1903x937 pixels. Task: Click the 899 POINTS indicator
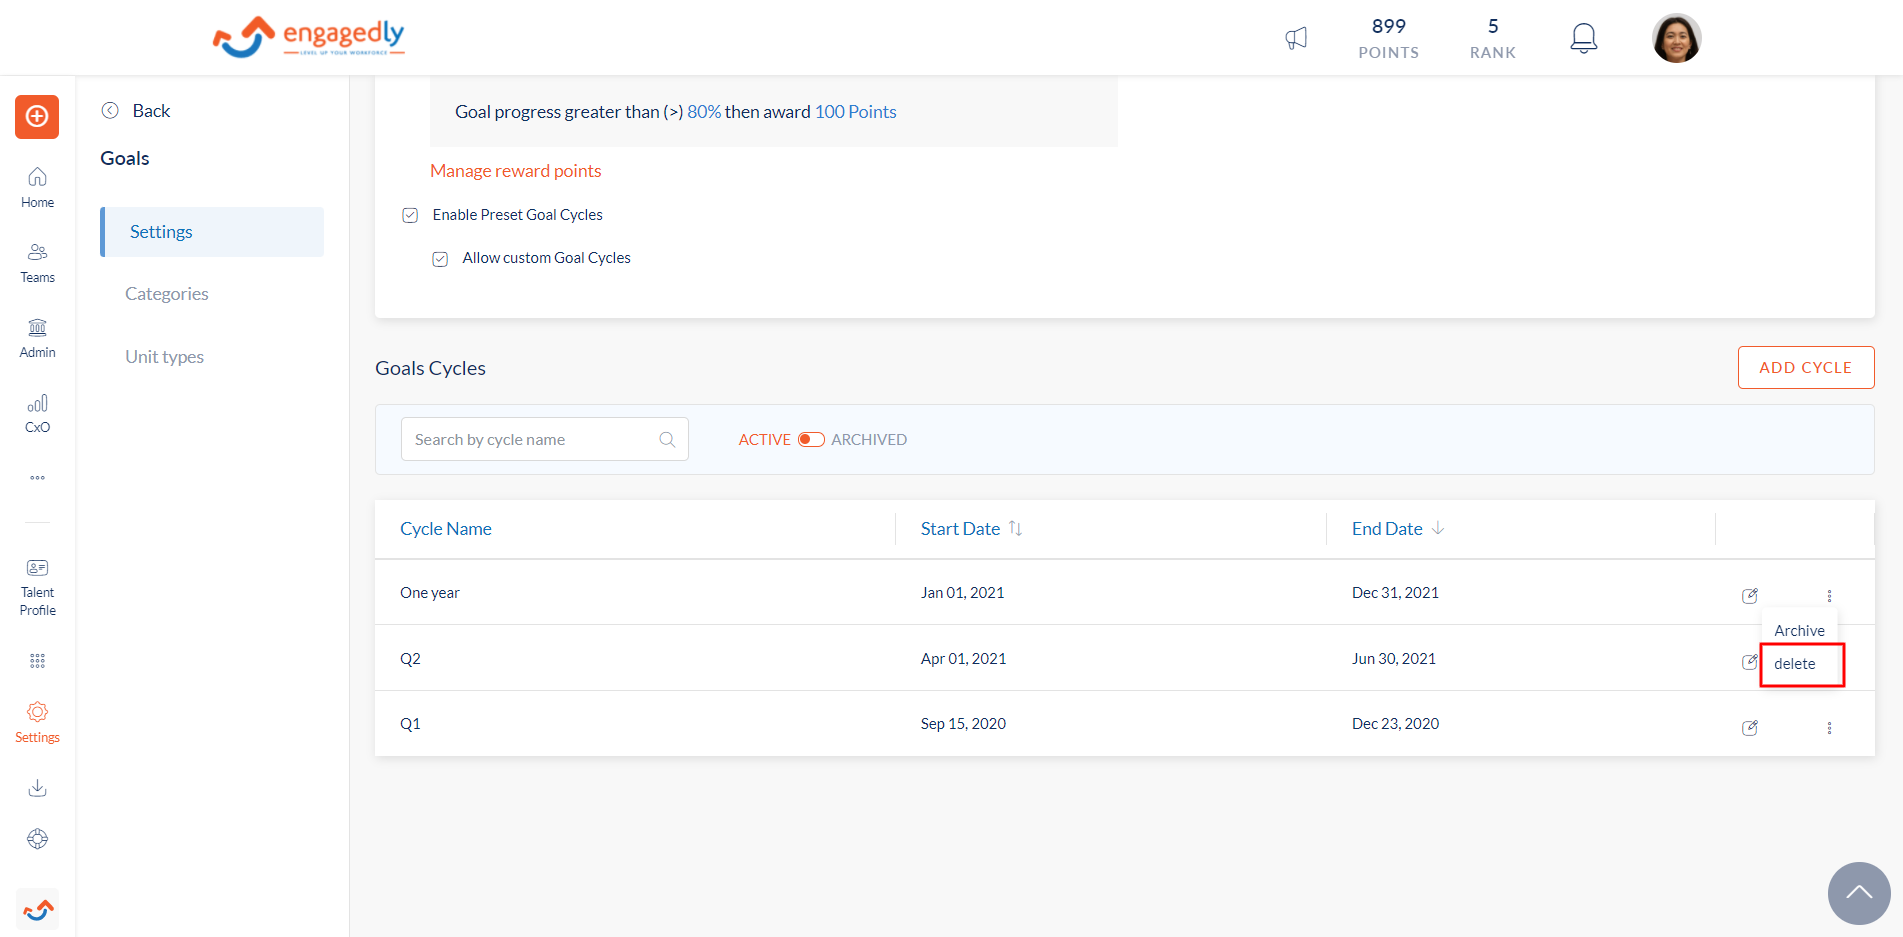coord(1388,38)
